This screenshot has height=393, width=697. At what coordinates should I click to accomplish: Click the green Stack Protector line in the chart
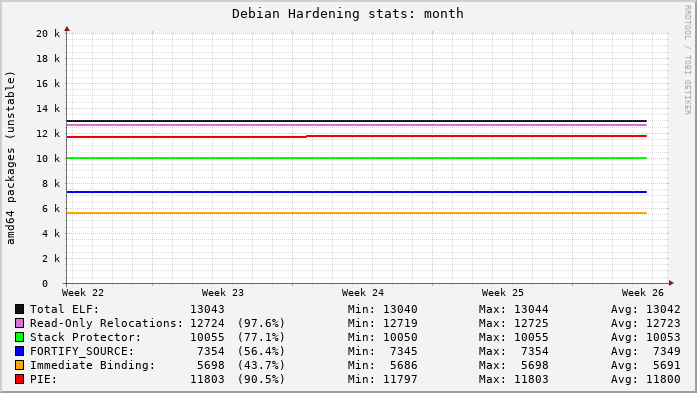point(357,158)
